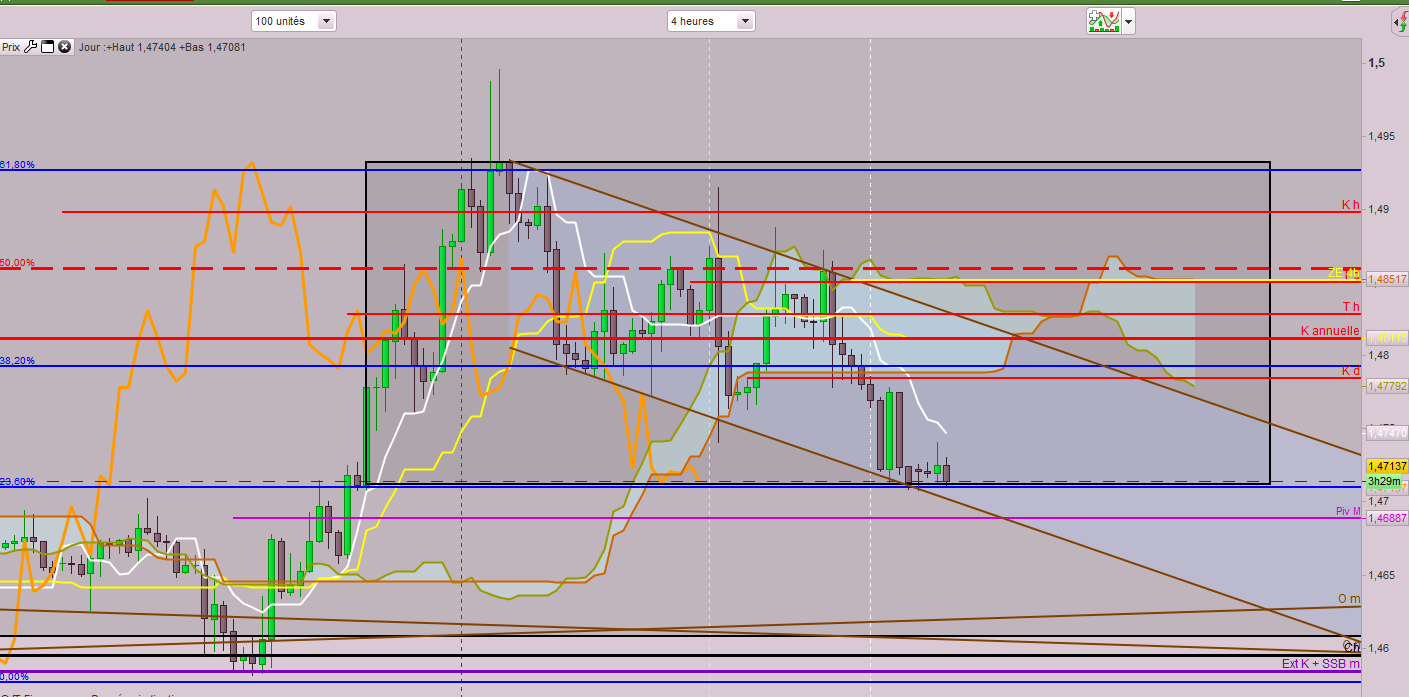Open the add indicator chart icon
This screenshot has width=1409, height=697.
click(1104, 20)
